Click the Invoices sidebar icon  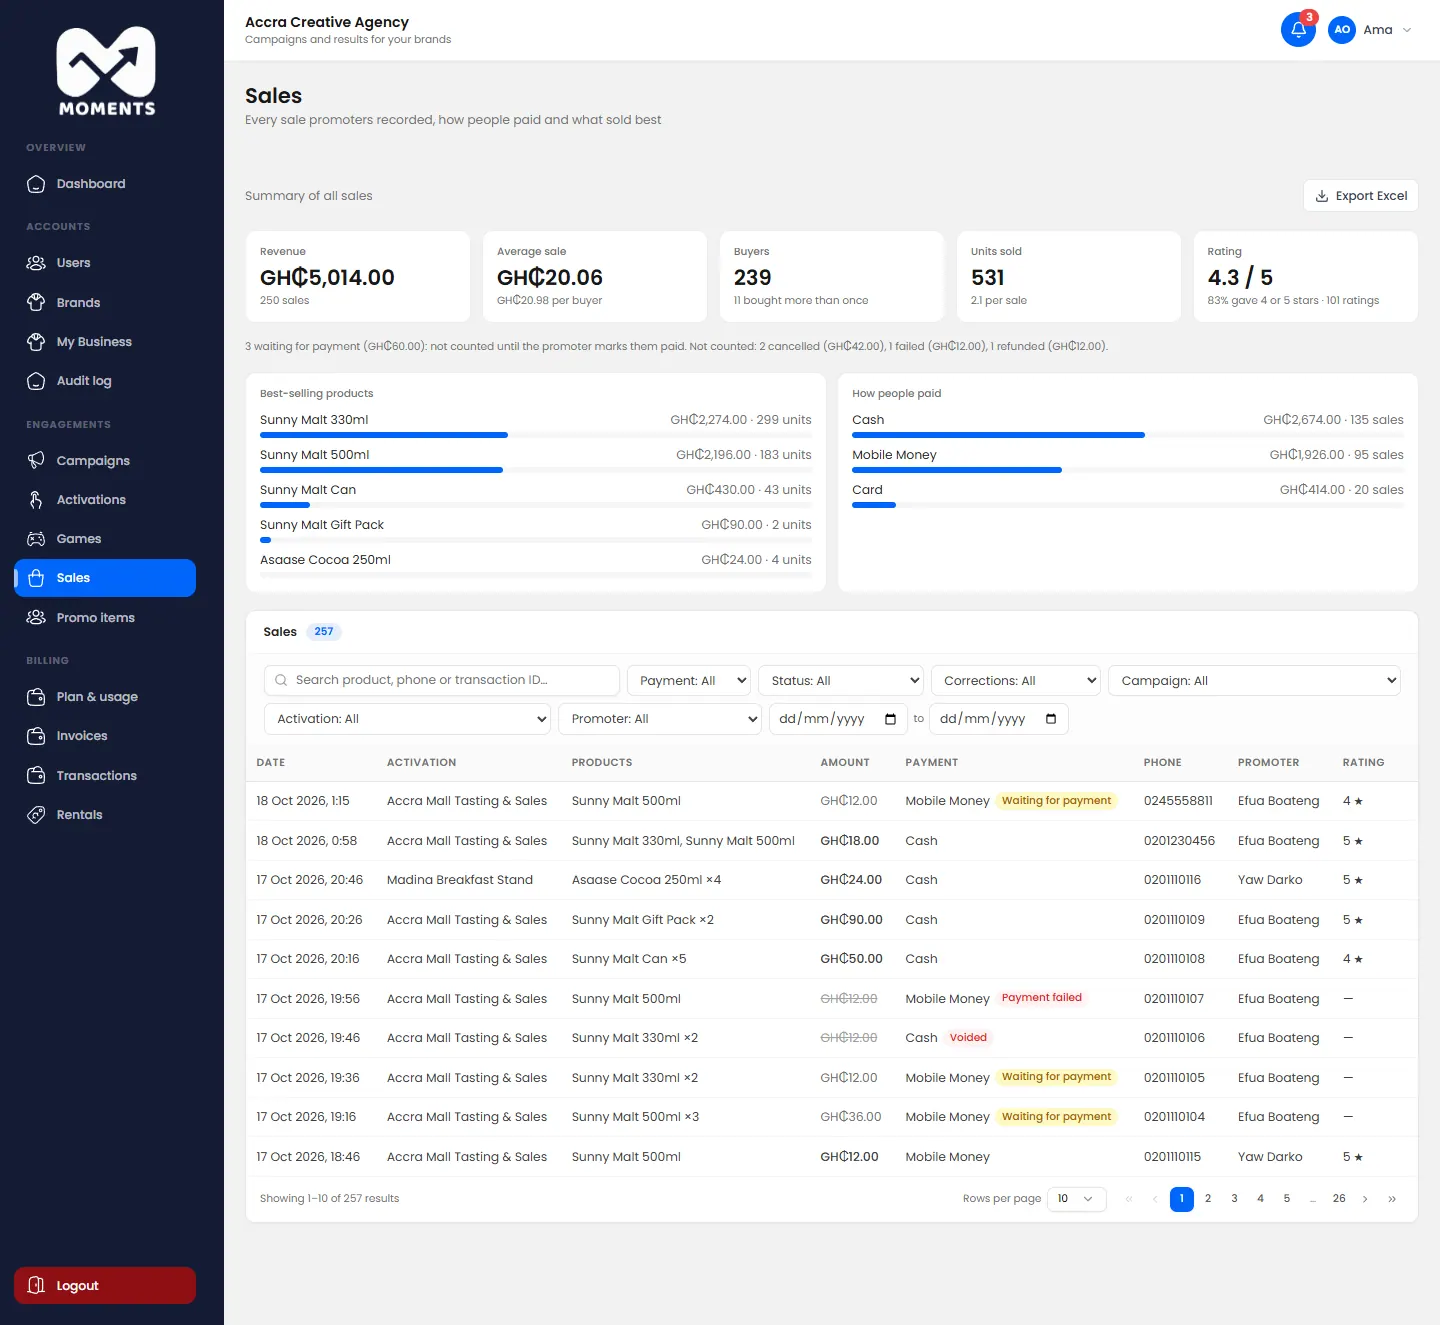point(36,736)
